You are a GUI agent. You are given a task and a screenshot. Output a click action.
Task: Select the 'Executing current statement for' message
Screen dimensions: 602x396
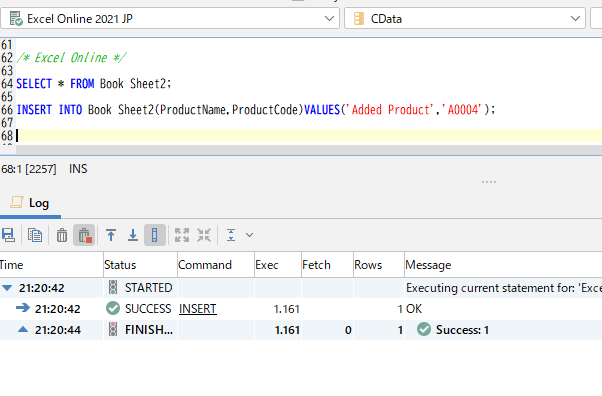click(504, 288)
